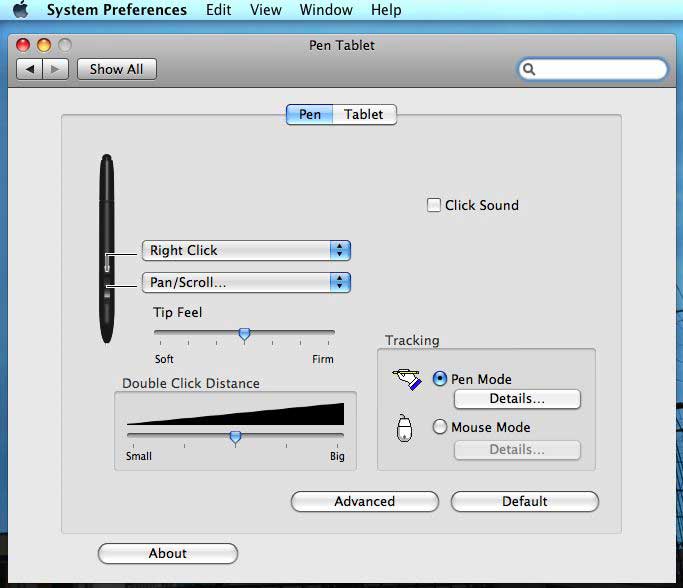
Task: Open the About dialog
Action: [168, 554]
